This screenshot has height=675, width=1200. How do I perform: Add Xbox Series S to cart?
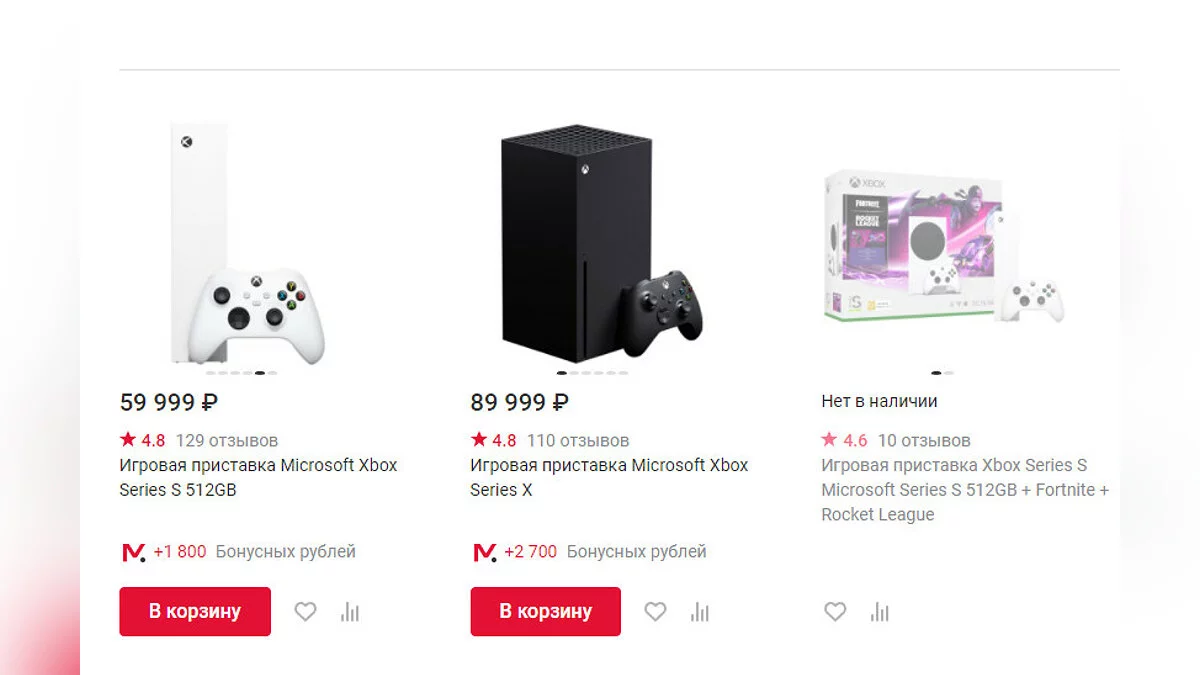[195, 611]
